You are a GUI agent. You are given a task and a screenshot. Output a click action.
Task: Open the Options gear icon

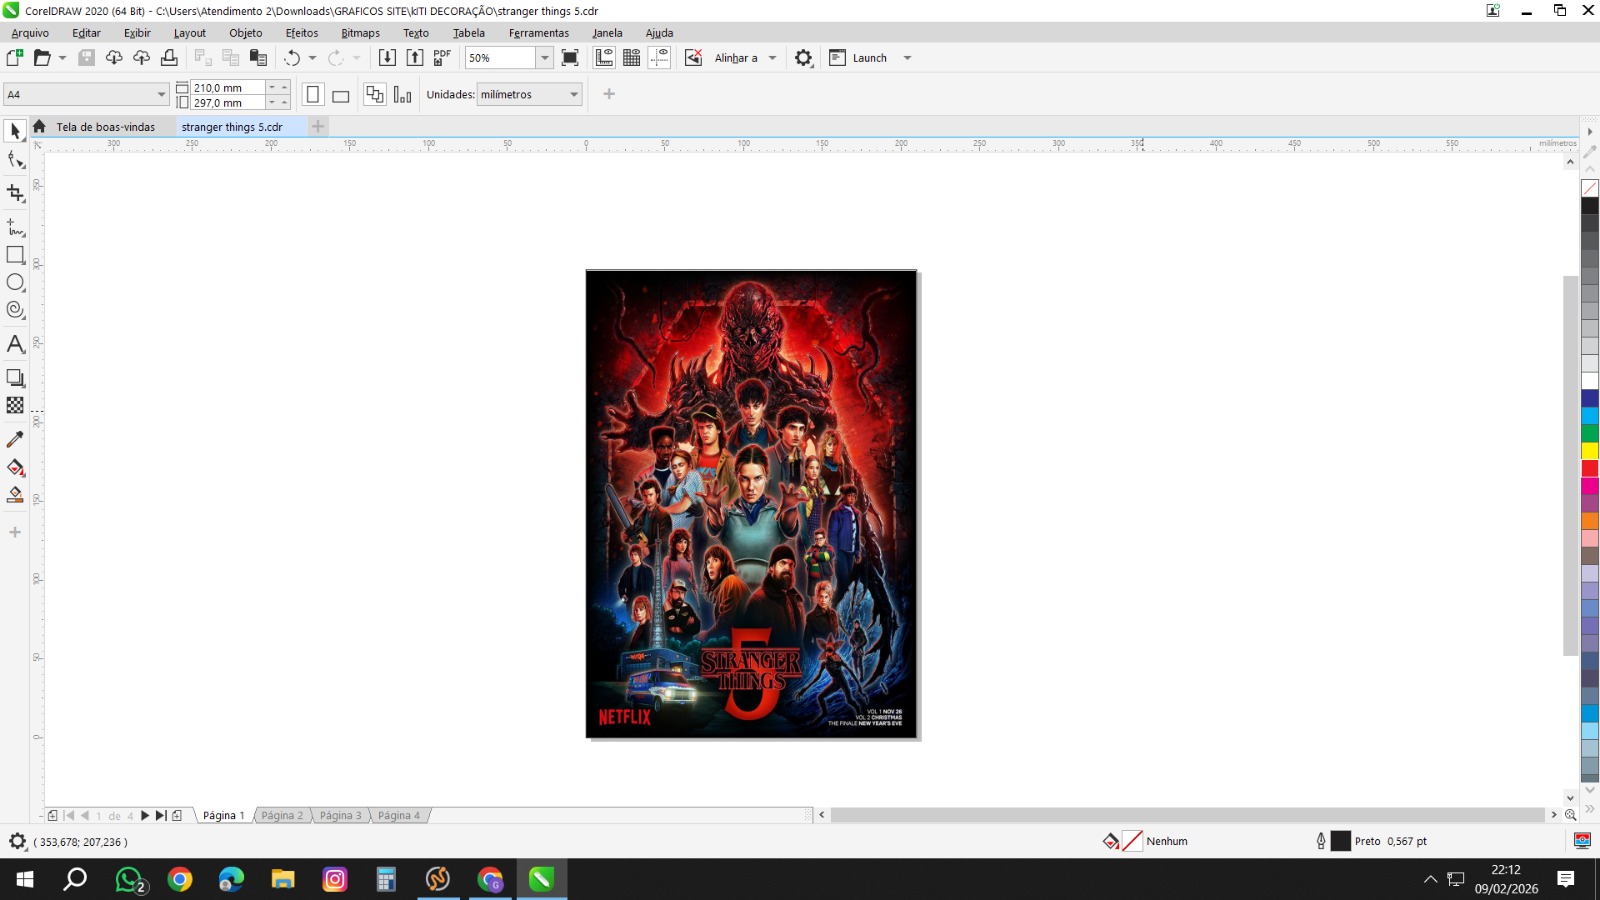click(803, 58)
